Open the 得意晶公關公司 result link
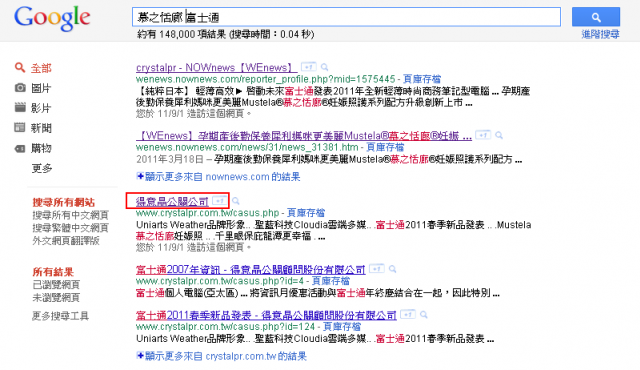This screenshot has width=640, height=370. (172, 201)
